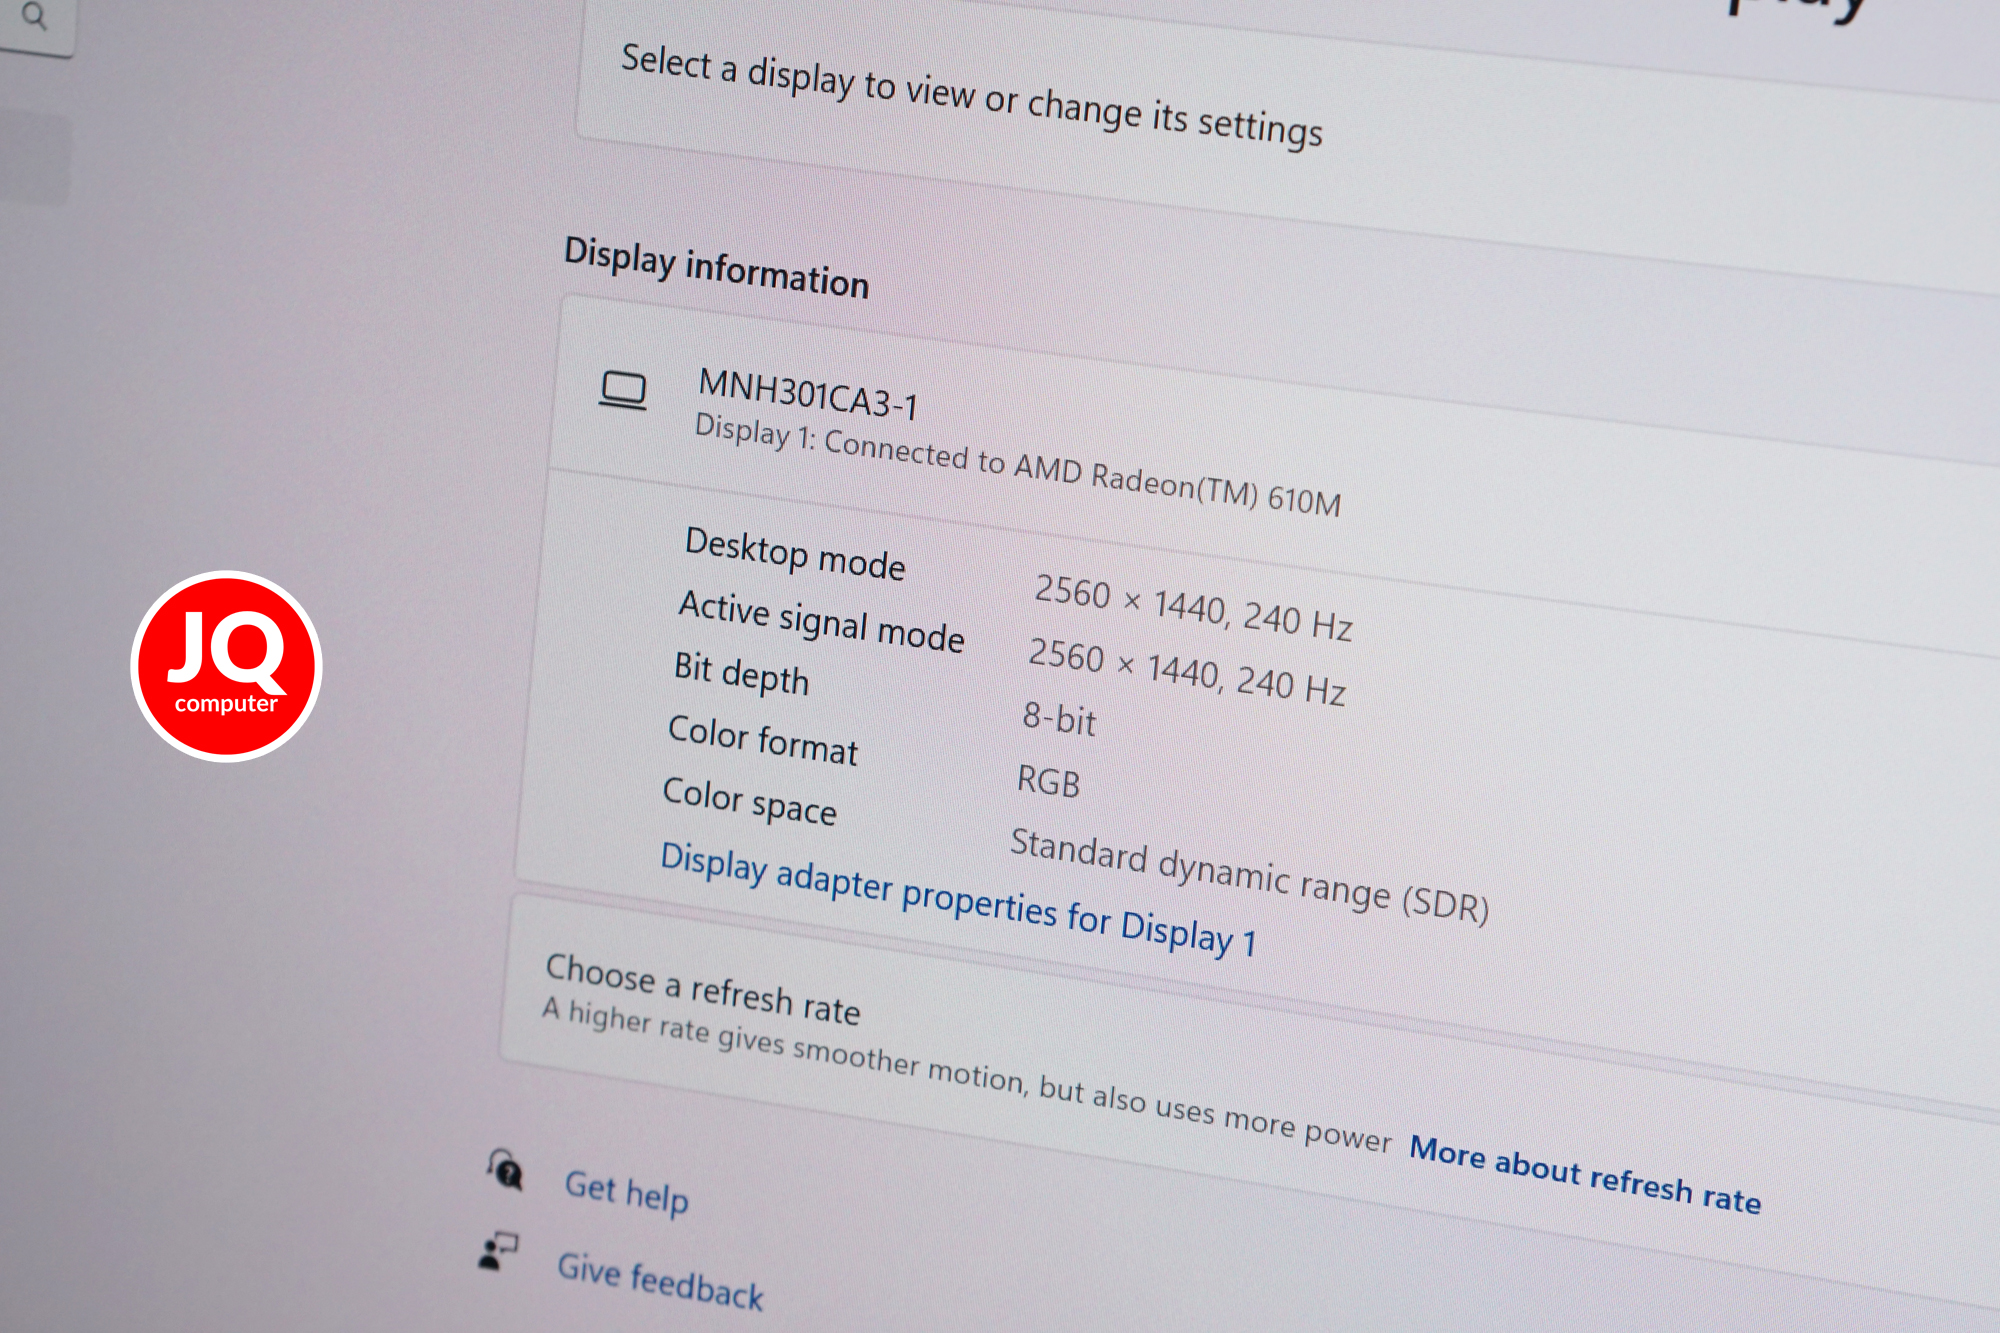The height and width of the screenshot is (1333, 2000).
Task: Click the Get help headset icon
Action: coord(505,1169)
